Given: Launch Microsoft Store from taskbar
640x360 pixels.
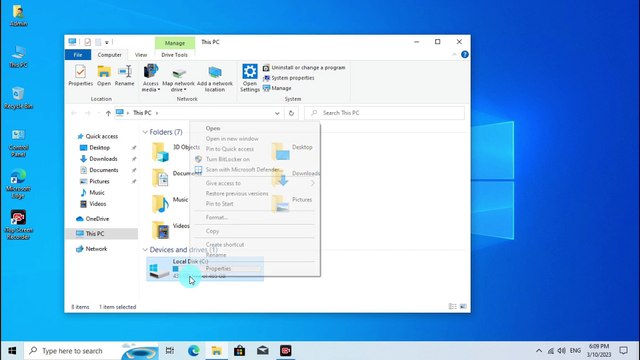Looking at the screenshot, I should tap(240, 351).
